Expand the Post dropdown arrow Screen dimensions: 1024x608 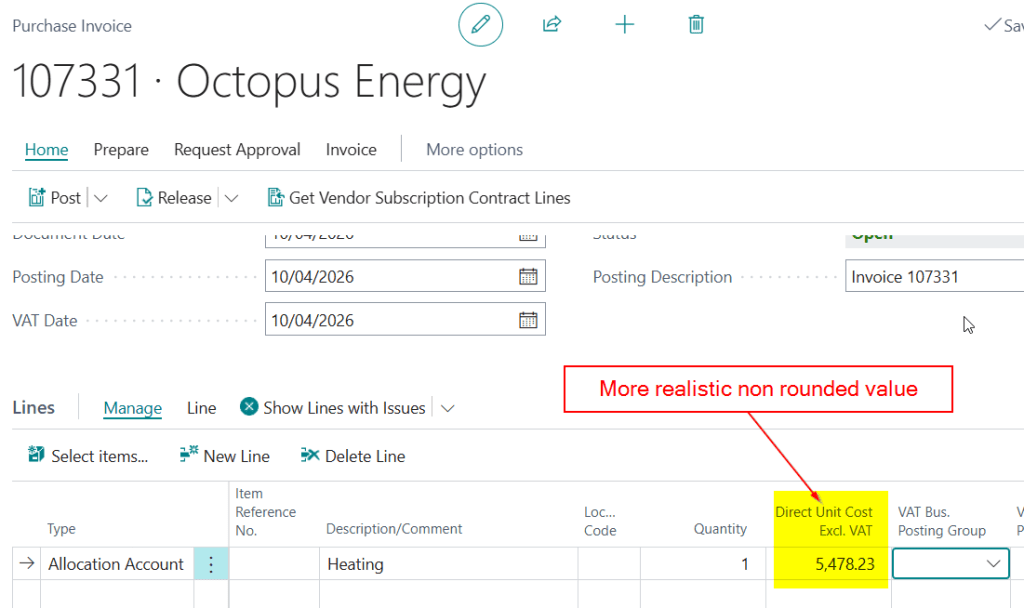point(100,198)
